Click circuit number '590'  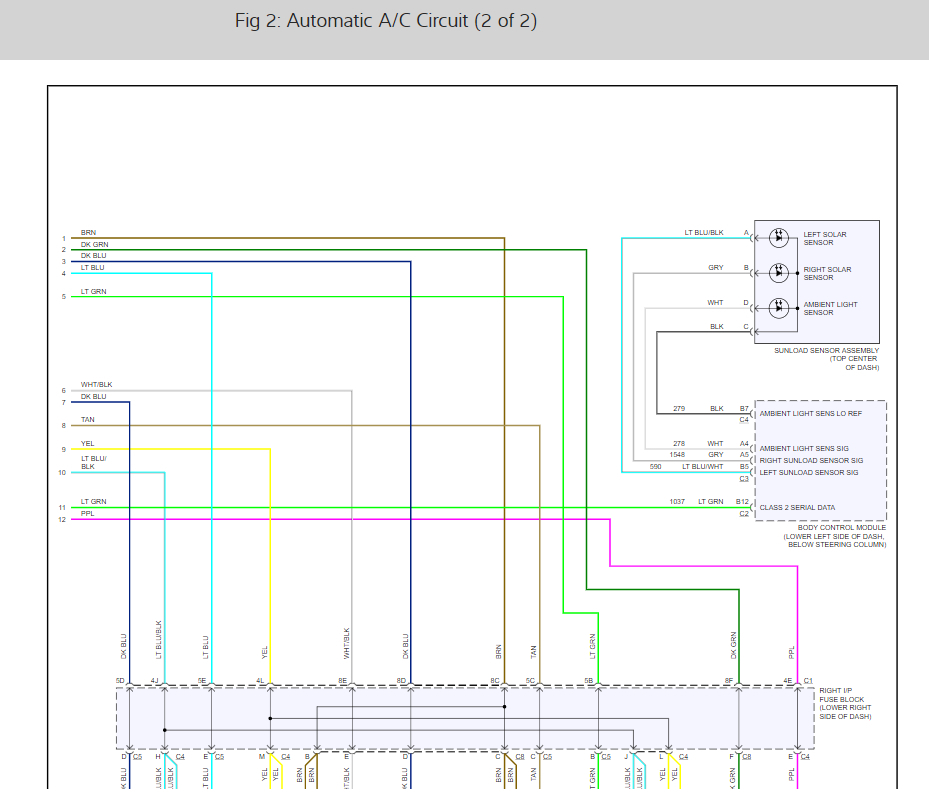[655, 467]
